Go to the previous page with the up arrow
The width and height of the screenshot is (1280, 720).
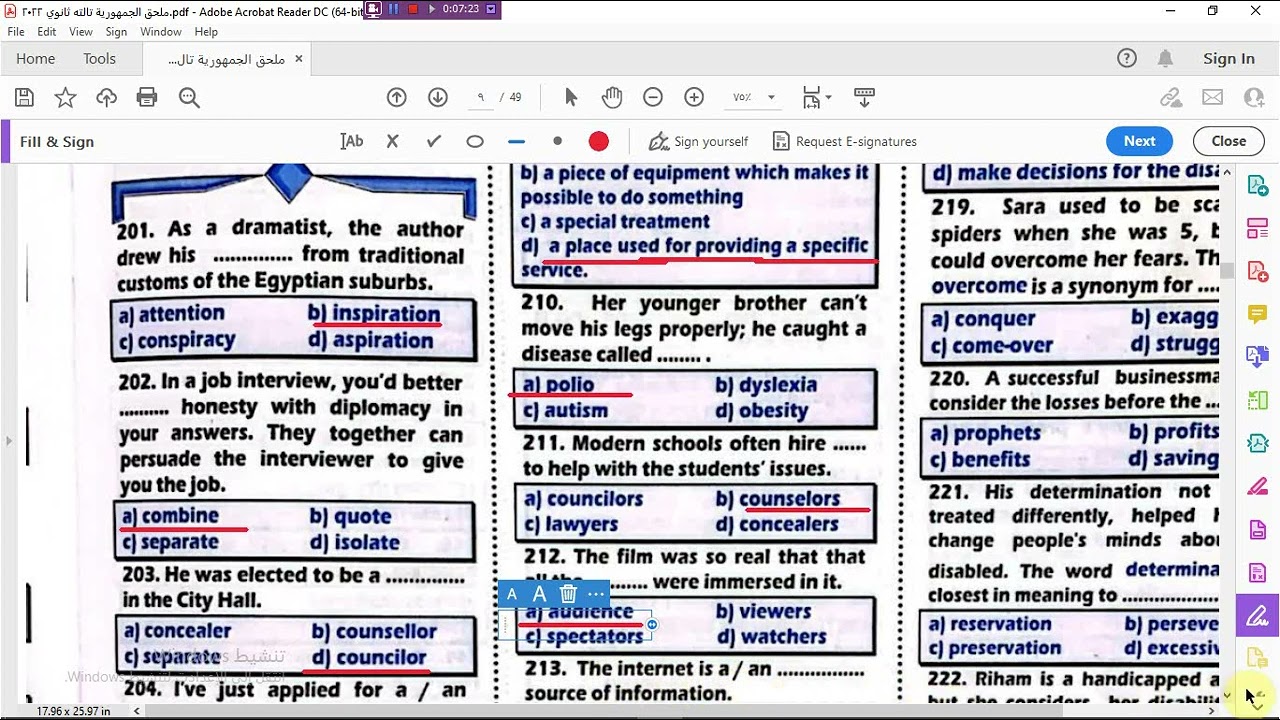pyautogui.click(x=397, y=97)
